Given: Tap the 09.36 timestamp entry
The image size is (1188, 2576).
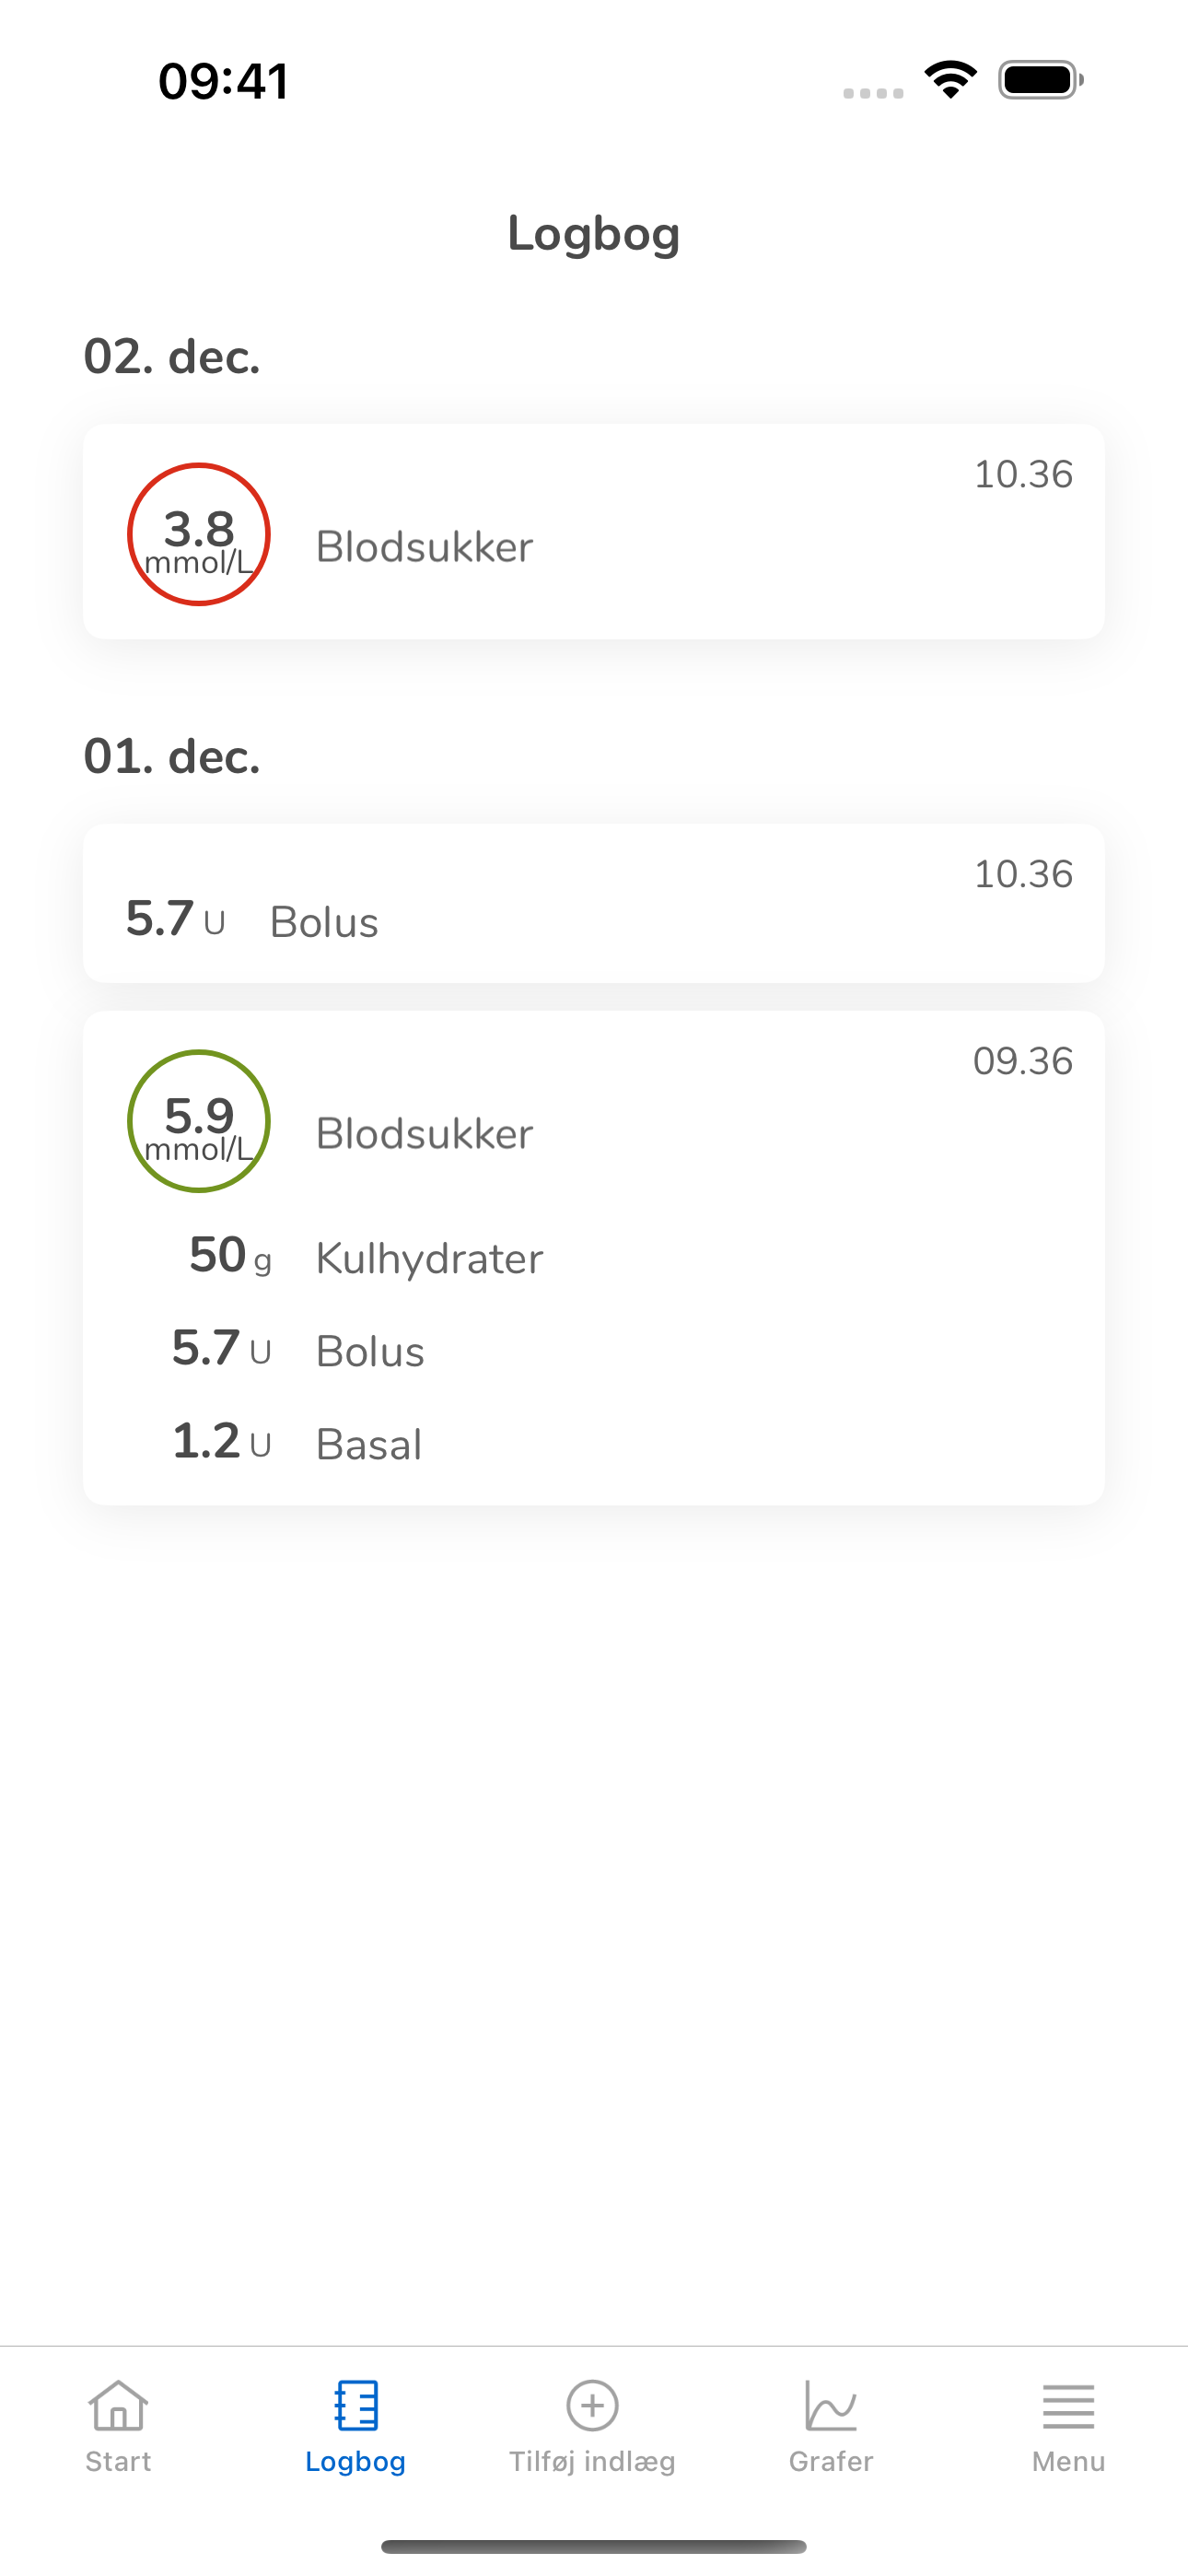Looking at the screenshot, I should point(1023,1060).
